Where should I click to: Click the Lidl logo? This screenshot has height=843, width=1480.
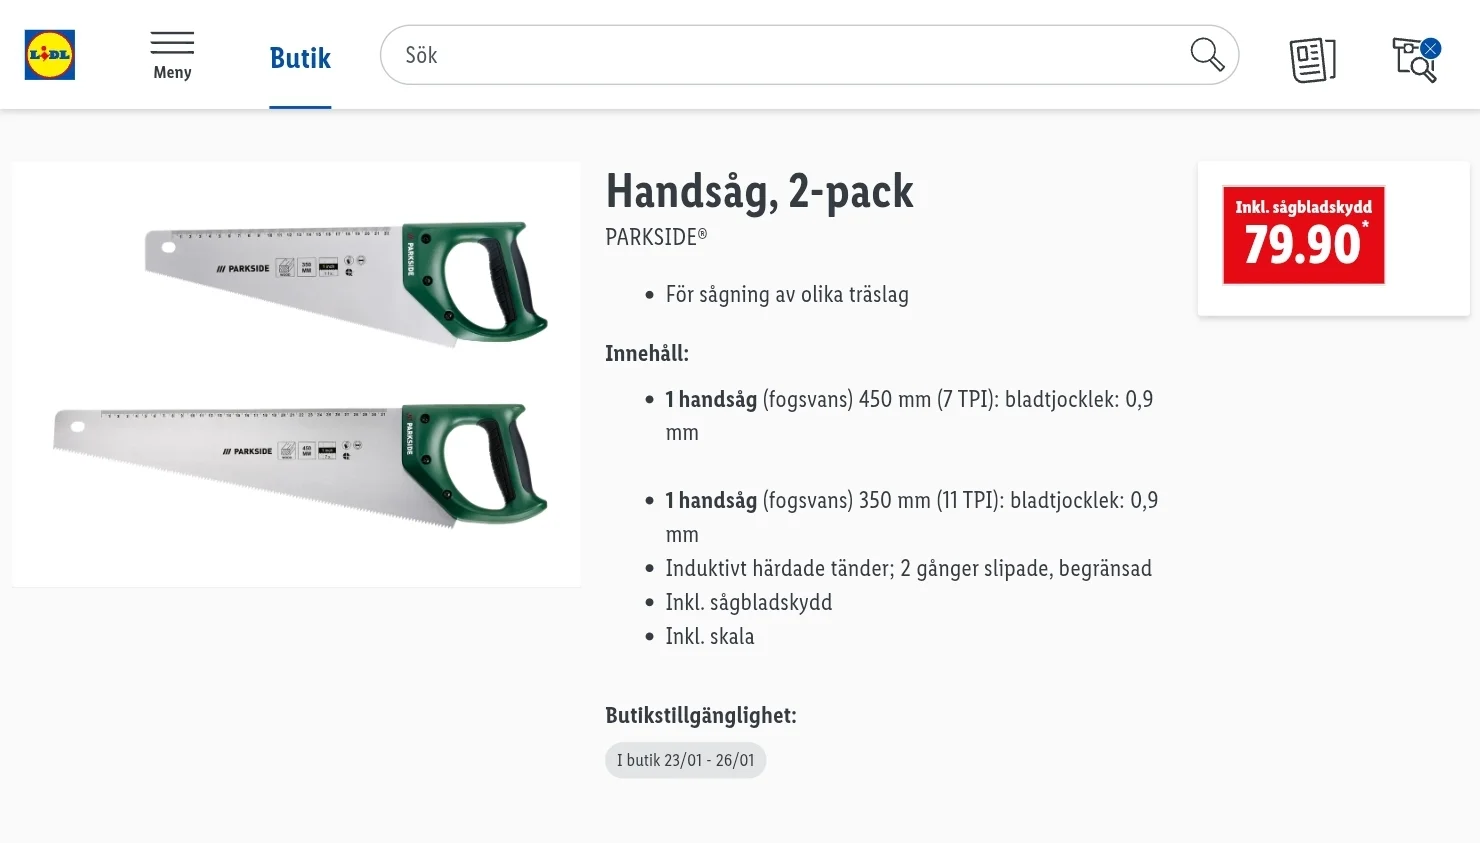(50, 55)
